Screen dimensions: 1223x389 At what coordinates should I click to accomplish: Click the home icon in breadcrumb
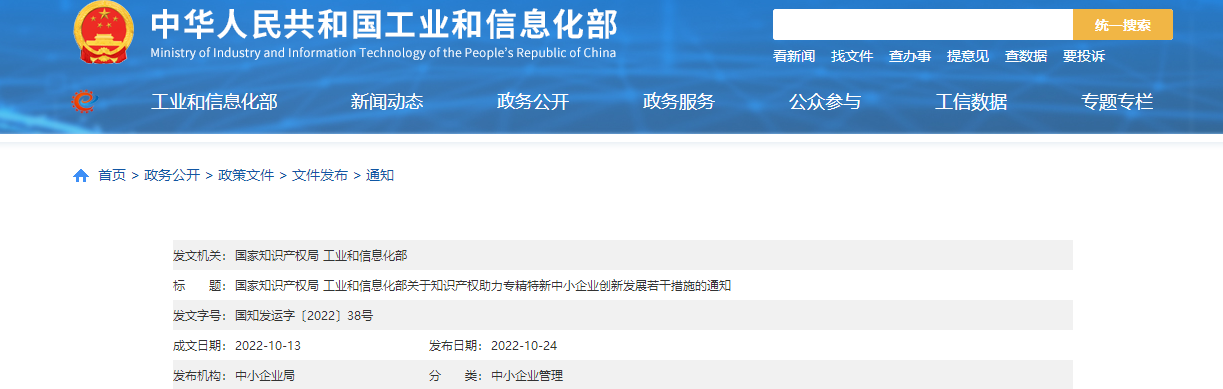(x=81, y=175)
